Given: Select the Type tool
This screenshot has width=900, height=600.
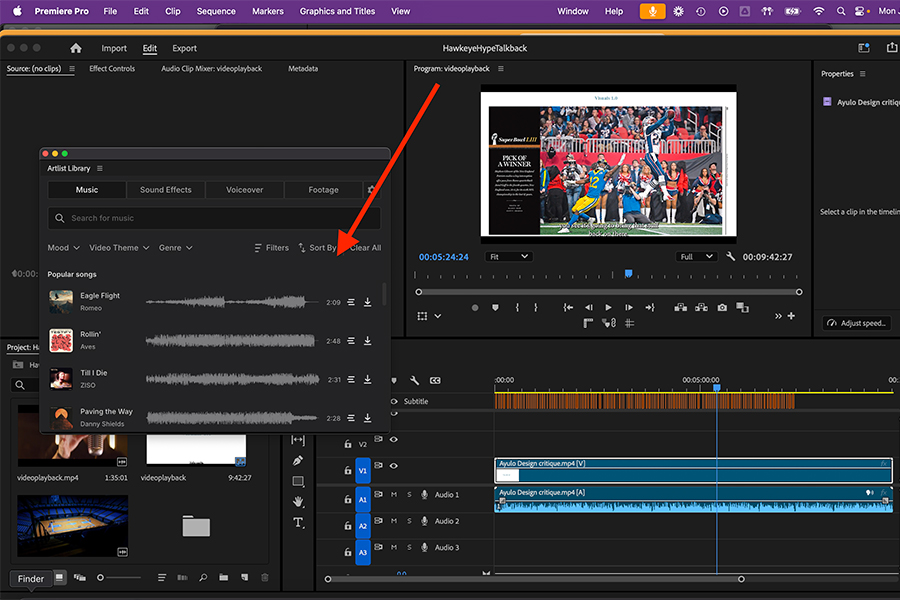Looking at the screenshot, I should click(x=298, y=522).
